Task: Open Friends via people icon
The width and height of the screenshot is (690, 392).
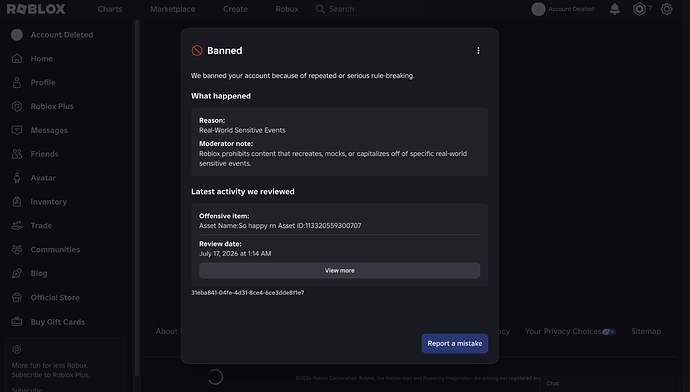Action: (x=17, y=154)
